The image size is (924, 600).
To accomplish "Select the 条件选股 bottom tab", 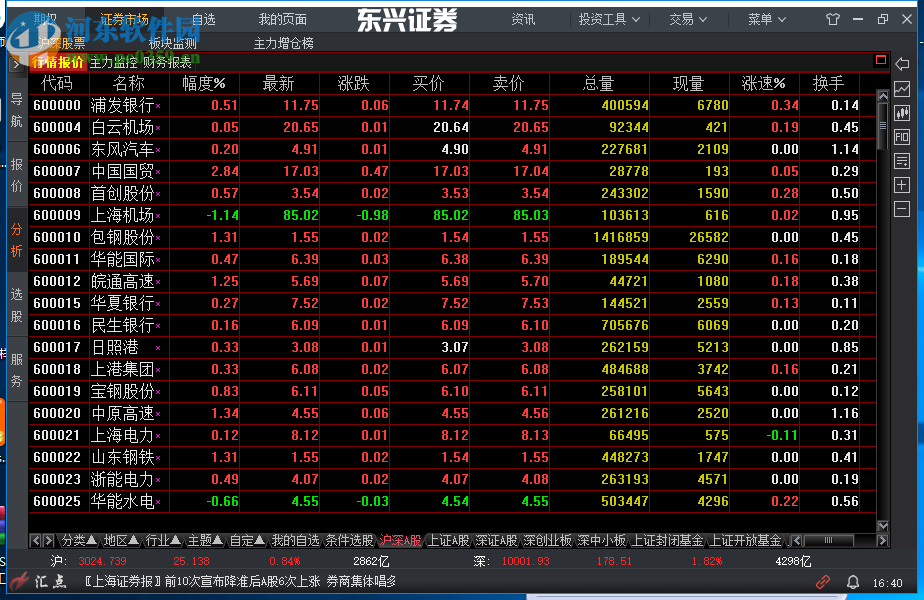I will coord(349,540).
